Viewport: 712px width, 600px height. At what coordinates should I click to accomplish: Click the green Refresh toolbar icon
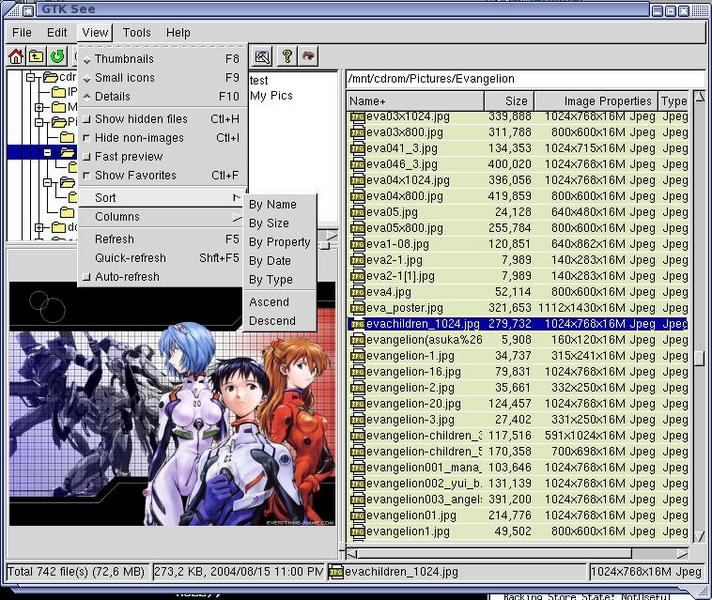[x=57, y=56]
